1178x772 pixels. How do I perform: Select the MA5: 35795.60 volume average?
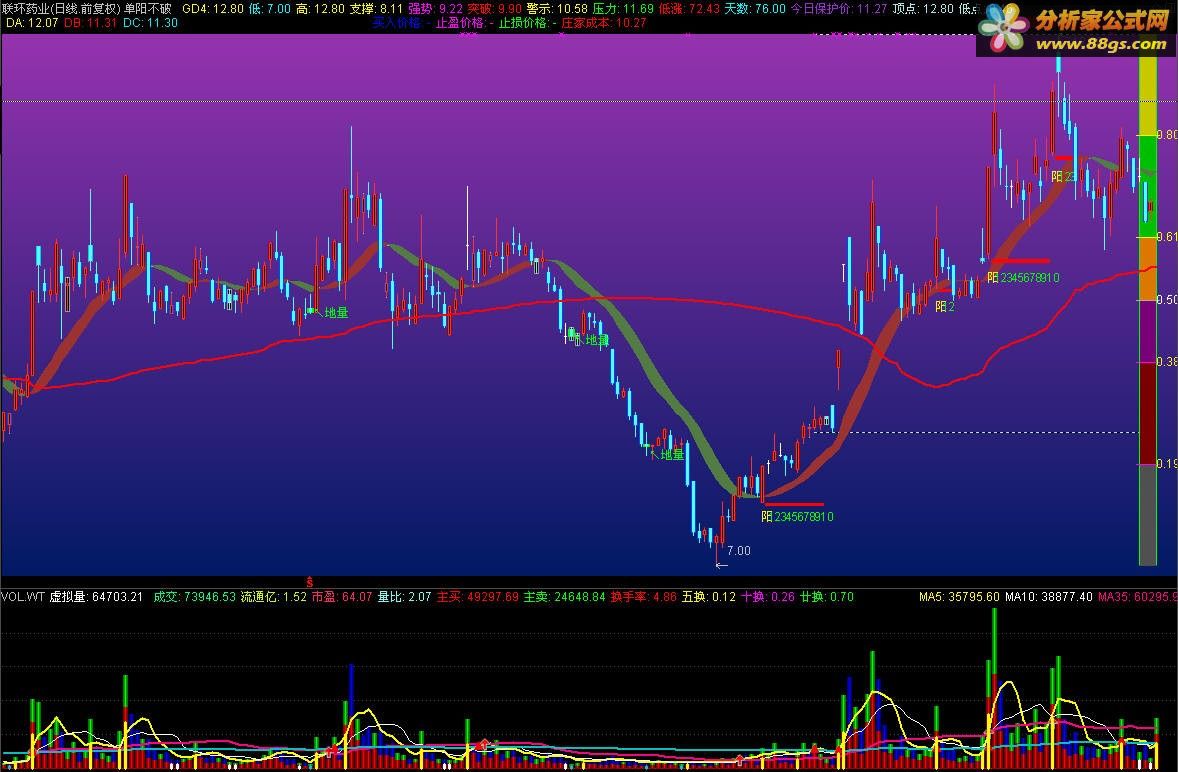(959, 597)
